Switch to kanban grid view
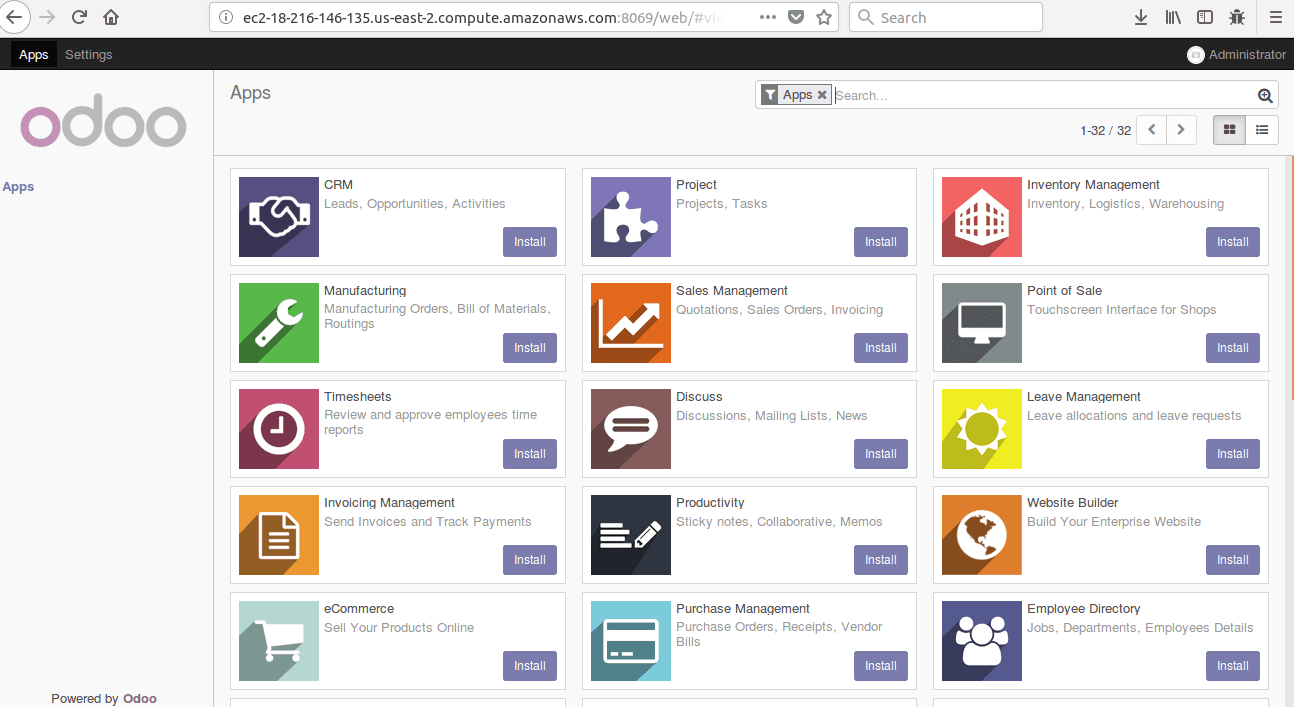This screenshot has height=707, width=1294. (x=1229, y=130)
